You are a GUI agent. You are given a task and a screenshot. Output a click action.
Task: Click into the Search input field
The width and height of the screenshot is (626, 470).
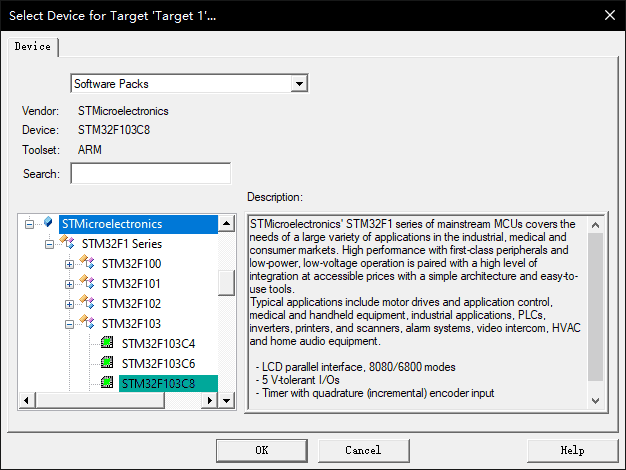[150, 174]
